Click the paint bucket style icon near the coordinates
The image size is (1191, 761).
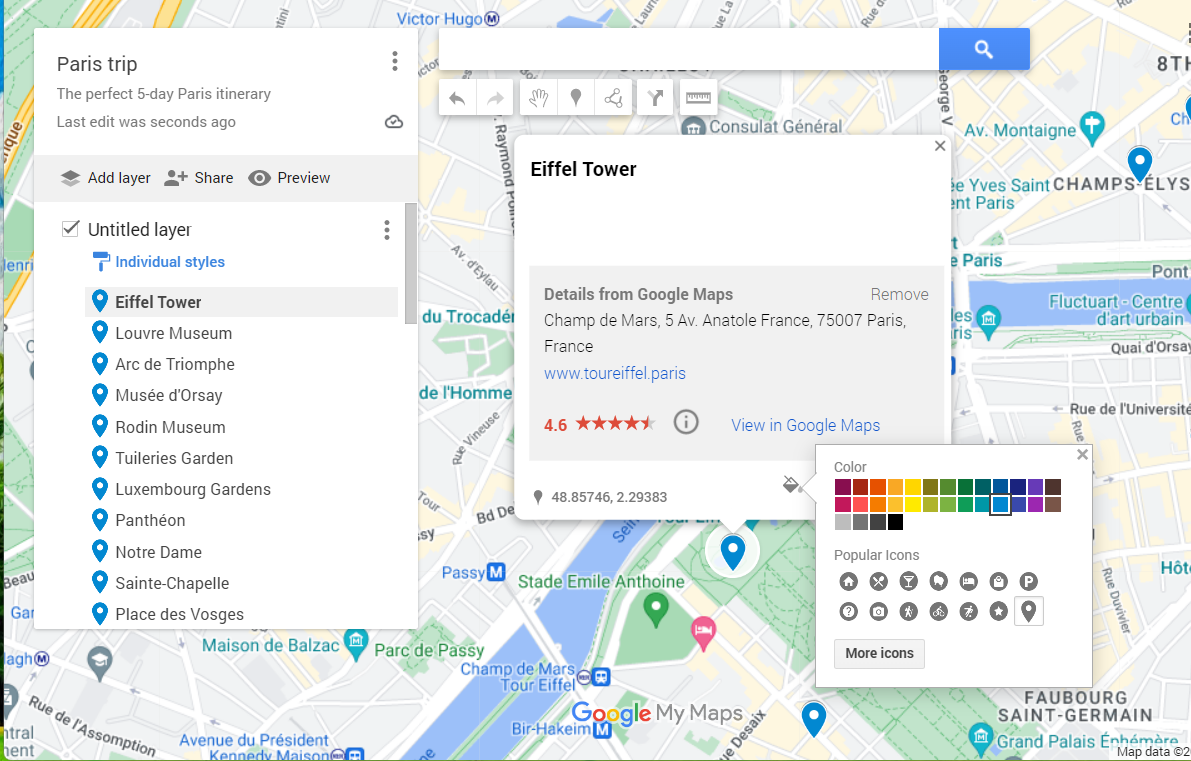tap(791, 484)
